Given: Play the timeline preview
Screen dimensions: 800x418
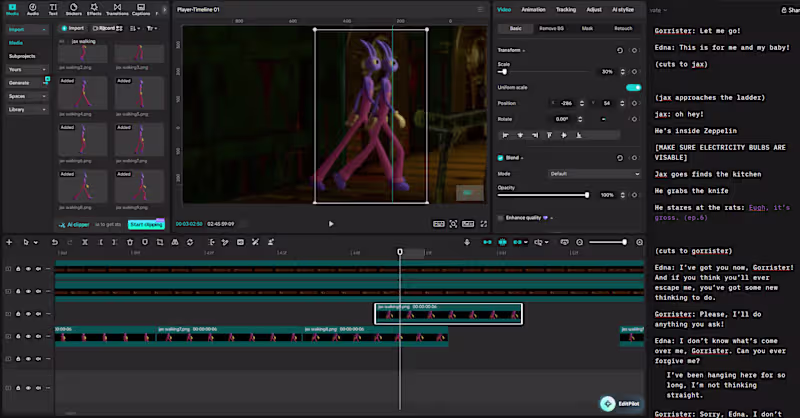Looking at the screenshot, I should point(331,224).
